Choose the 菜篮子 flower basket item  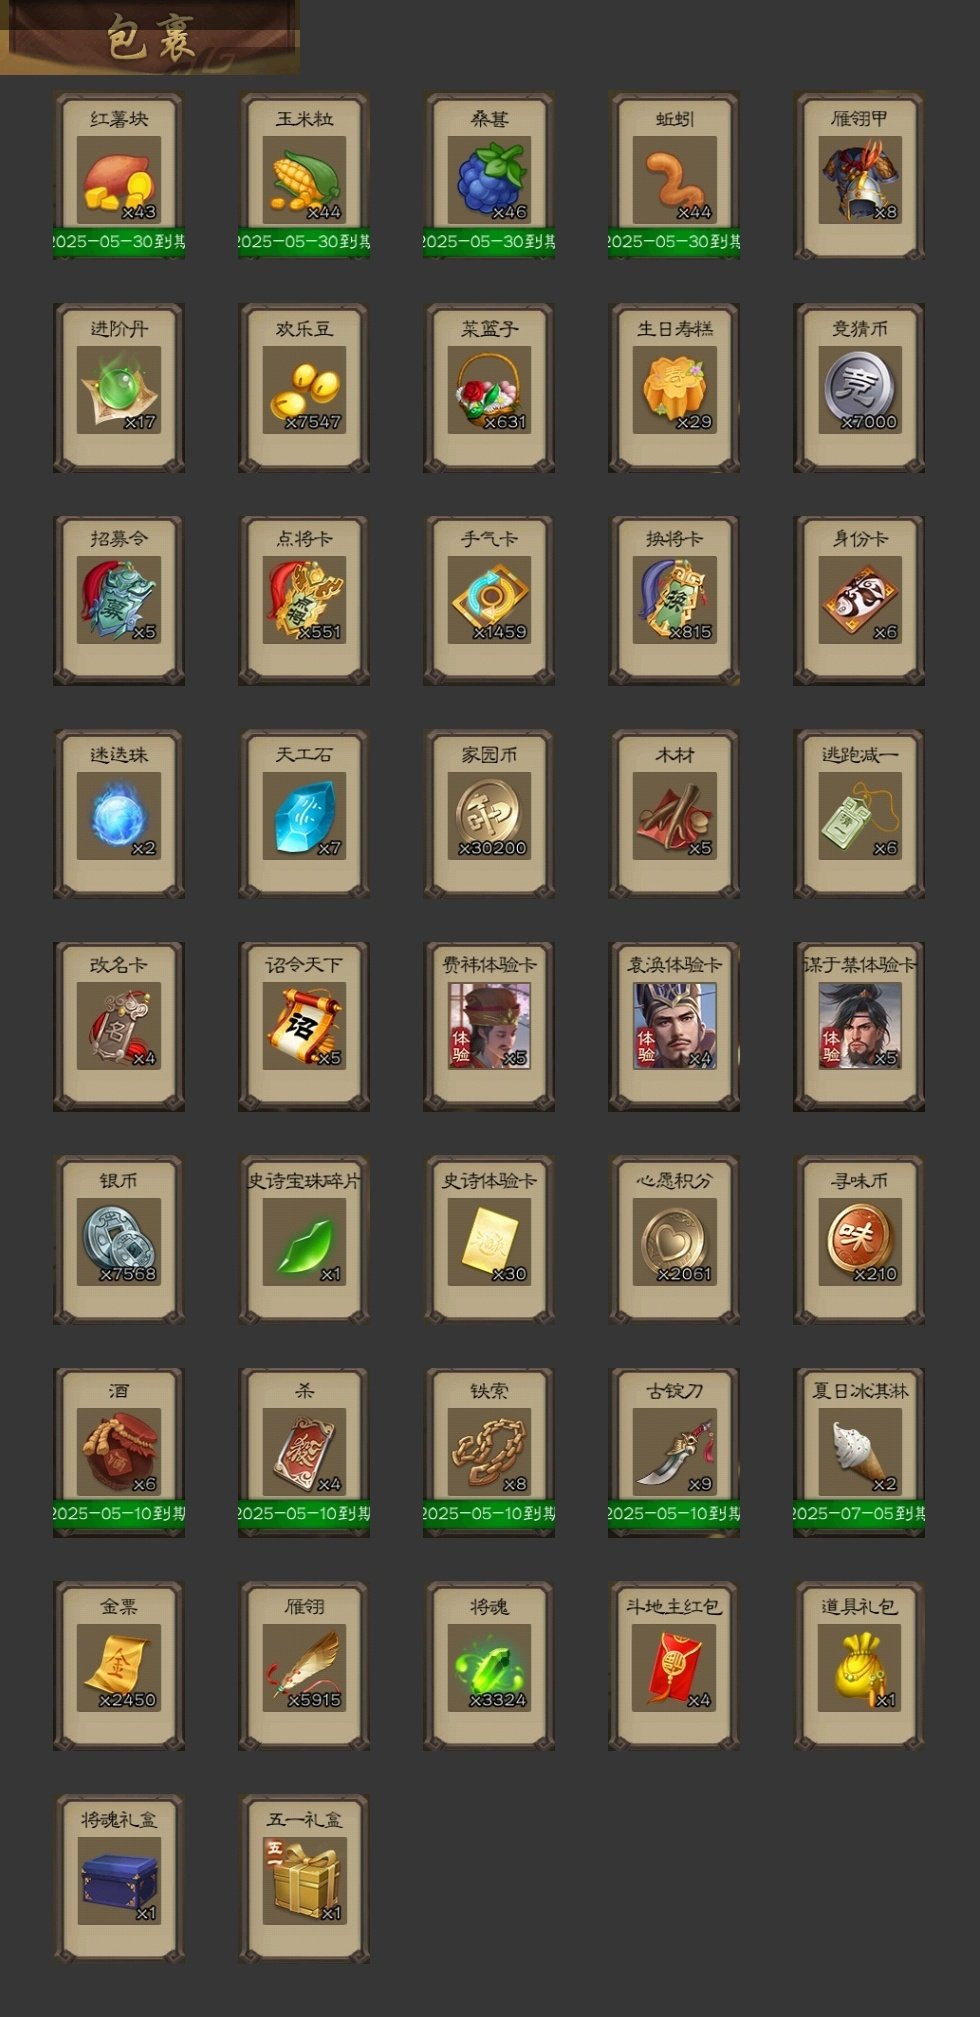(x=489, y=387)
